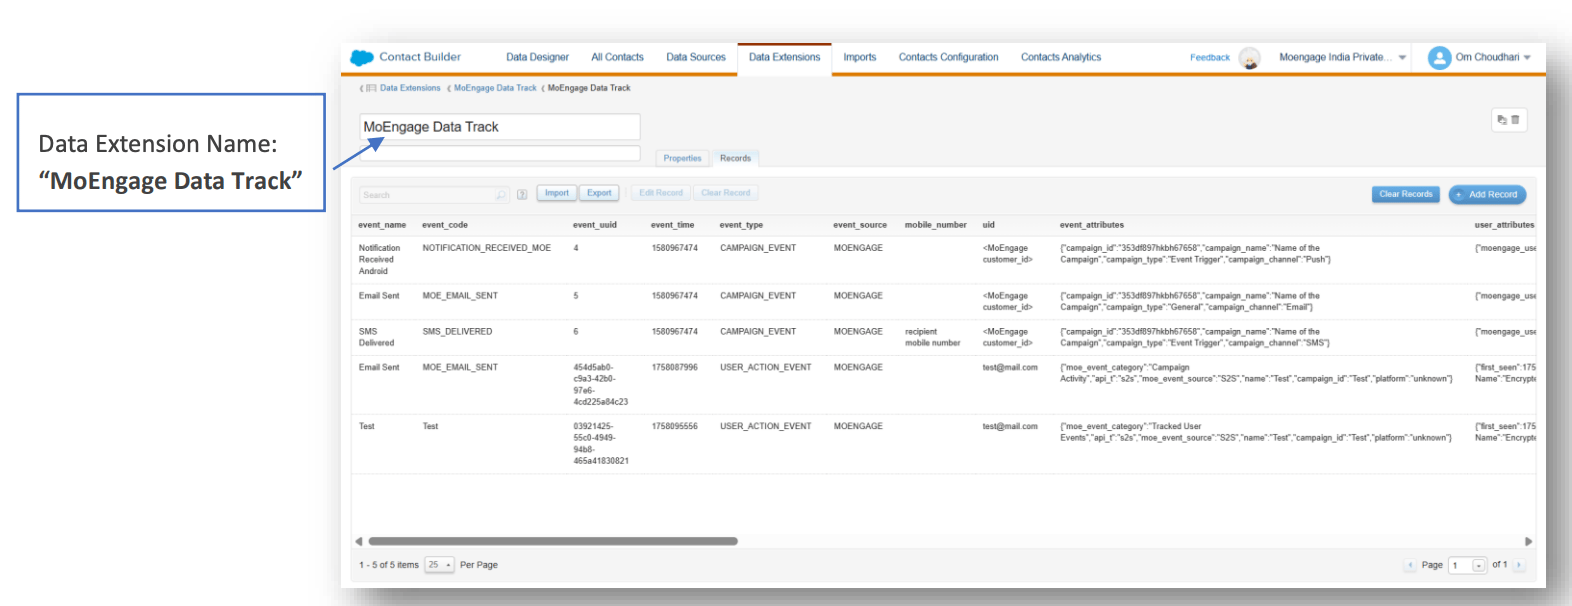
Task: Click the 1758095556 event time cell
Action: pos(675,427)
